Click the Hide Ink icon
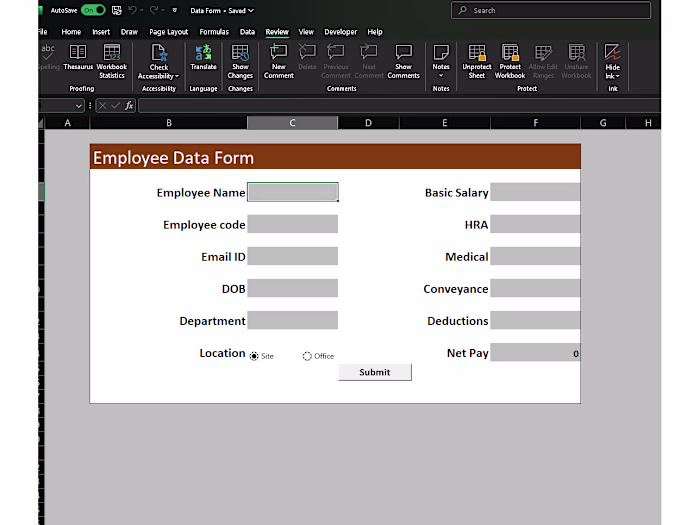This screenshot has width=700, height=525. [612, 52]
